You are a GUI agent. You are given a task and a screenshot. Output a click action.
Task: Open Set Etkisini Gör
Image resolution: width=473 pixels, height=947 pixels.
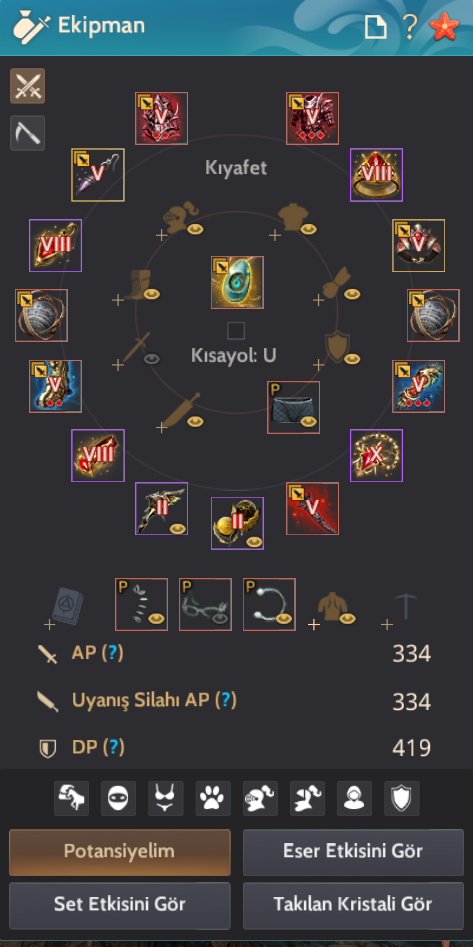(120, 905)
